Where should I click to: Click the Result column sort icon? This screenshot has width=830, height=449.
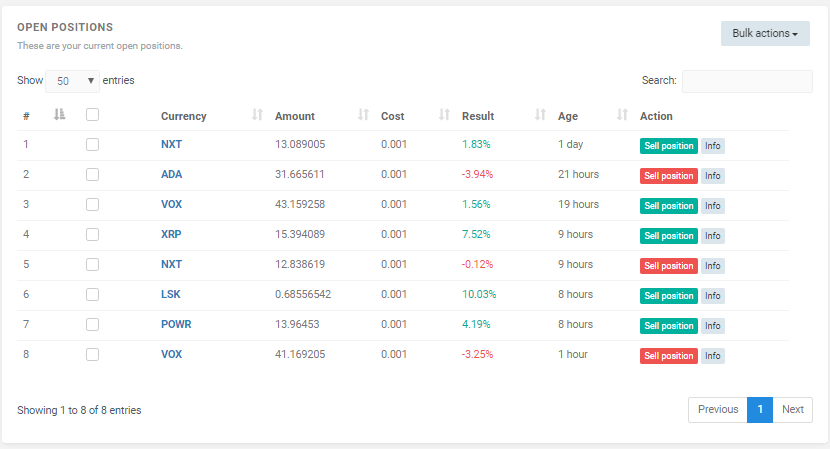[540, 116]
